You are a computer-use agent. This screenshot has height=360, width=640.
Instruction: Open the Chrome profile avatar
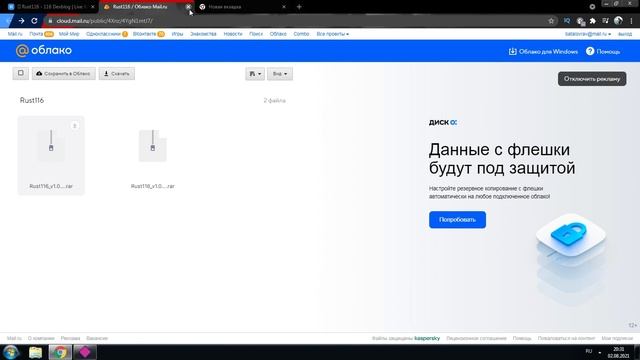tap(618, 20)
